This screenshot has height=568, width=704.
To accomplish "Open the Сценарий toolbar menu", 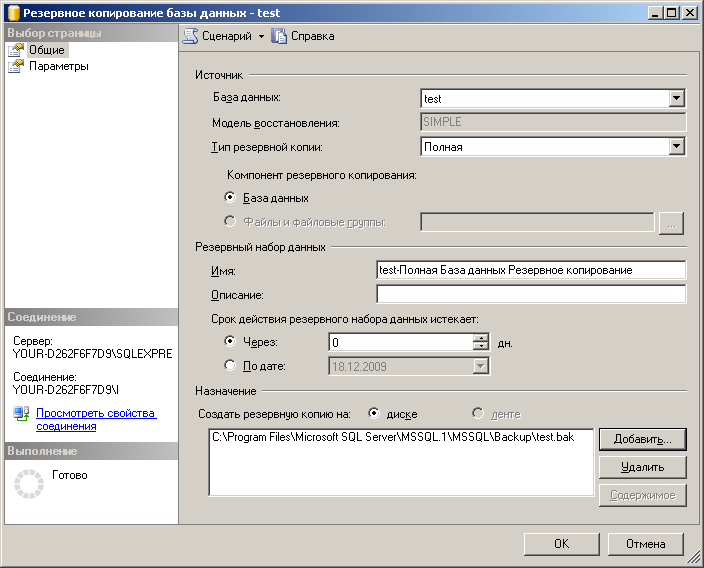I will 227,36.
